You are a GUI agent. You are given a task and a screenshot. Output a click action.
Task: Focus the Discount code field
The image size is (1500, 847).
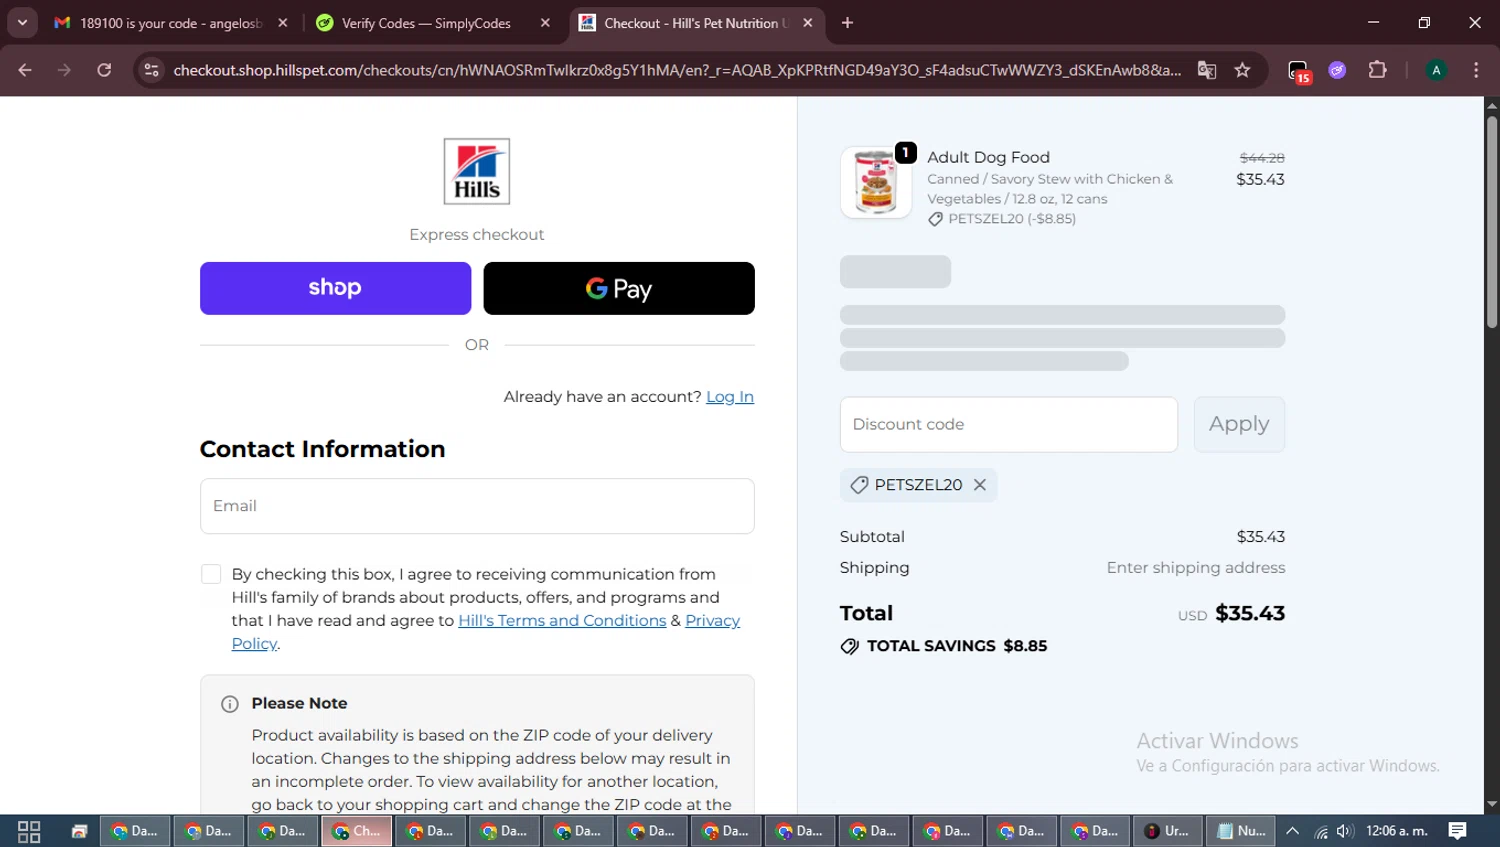(x=1009, y=424)
